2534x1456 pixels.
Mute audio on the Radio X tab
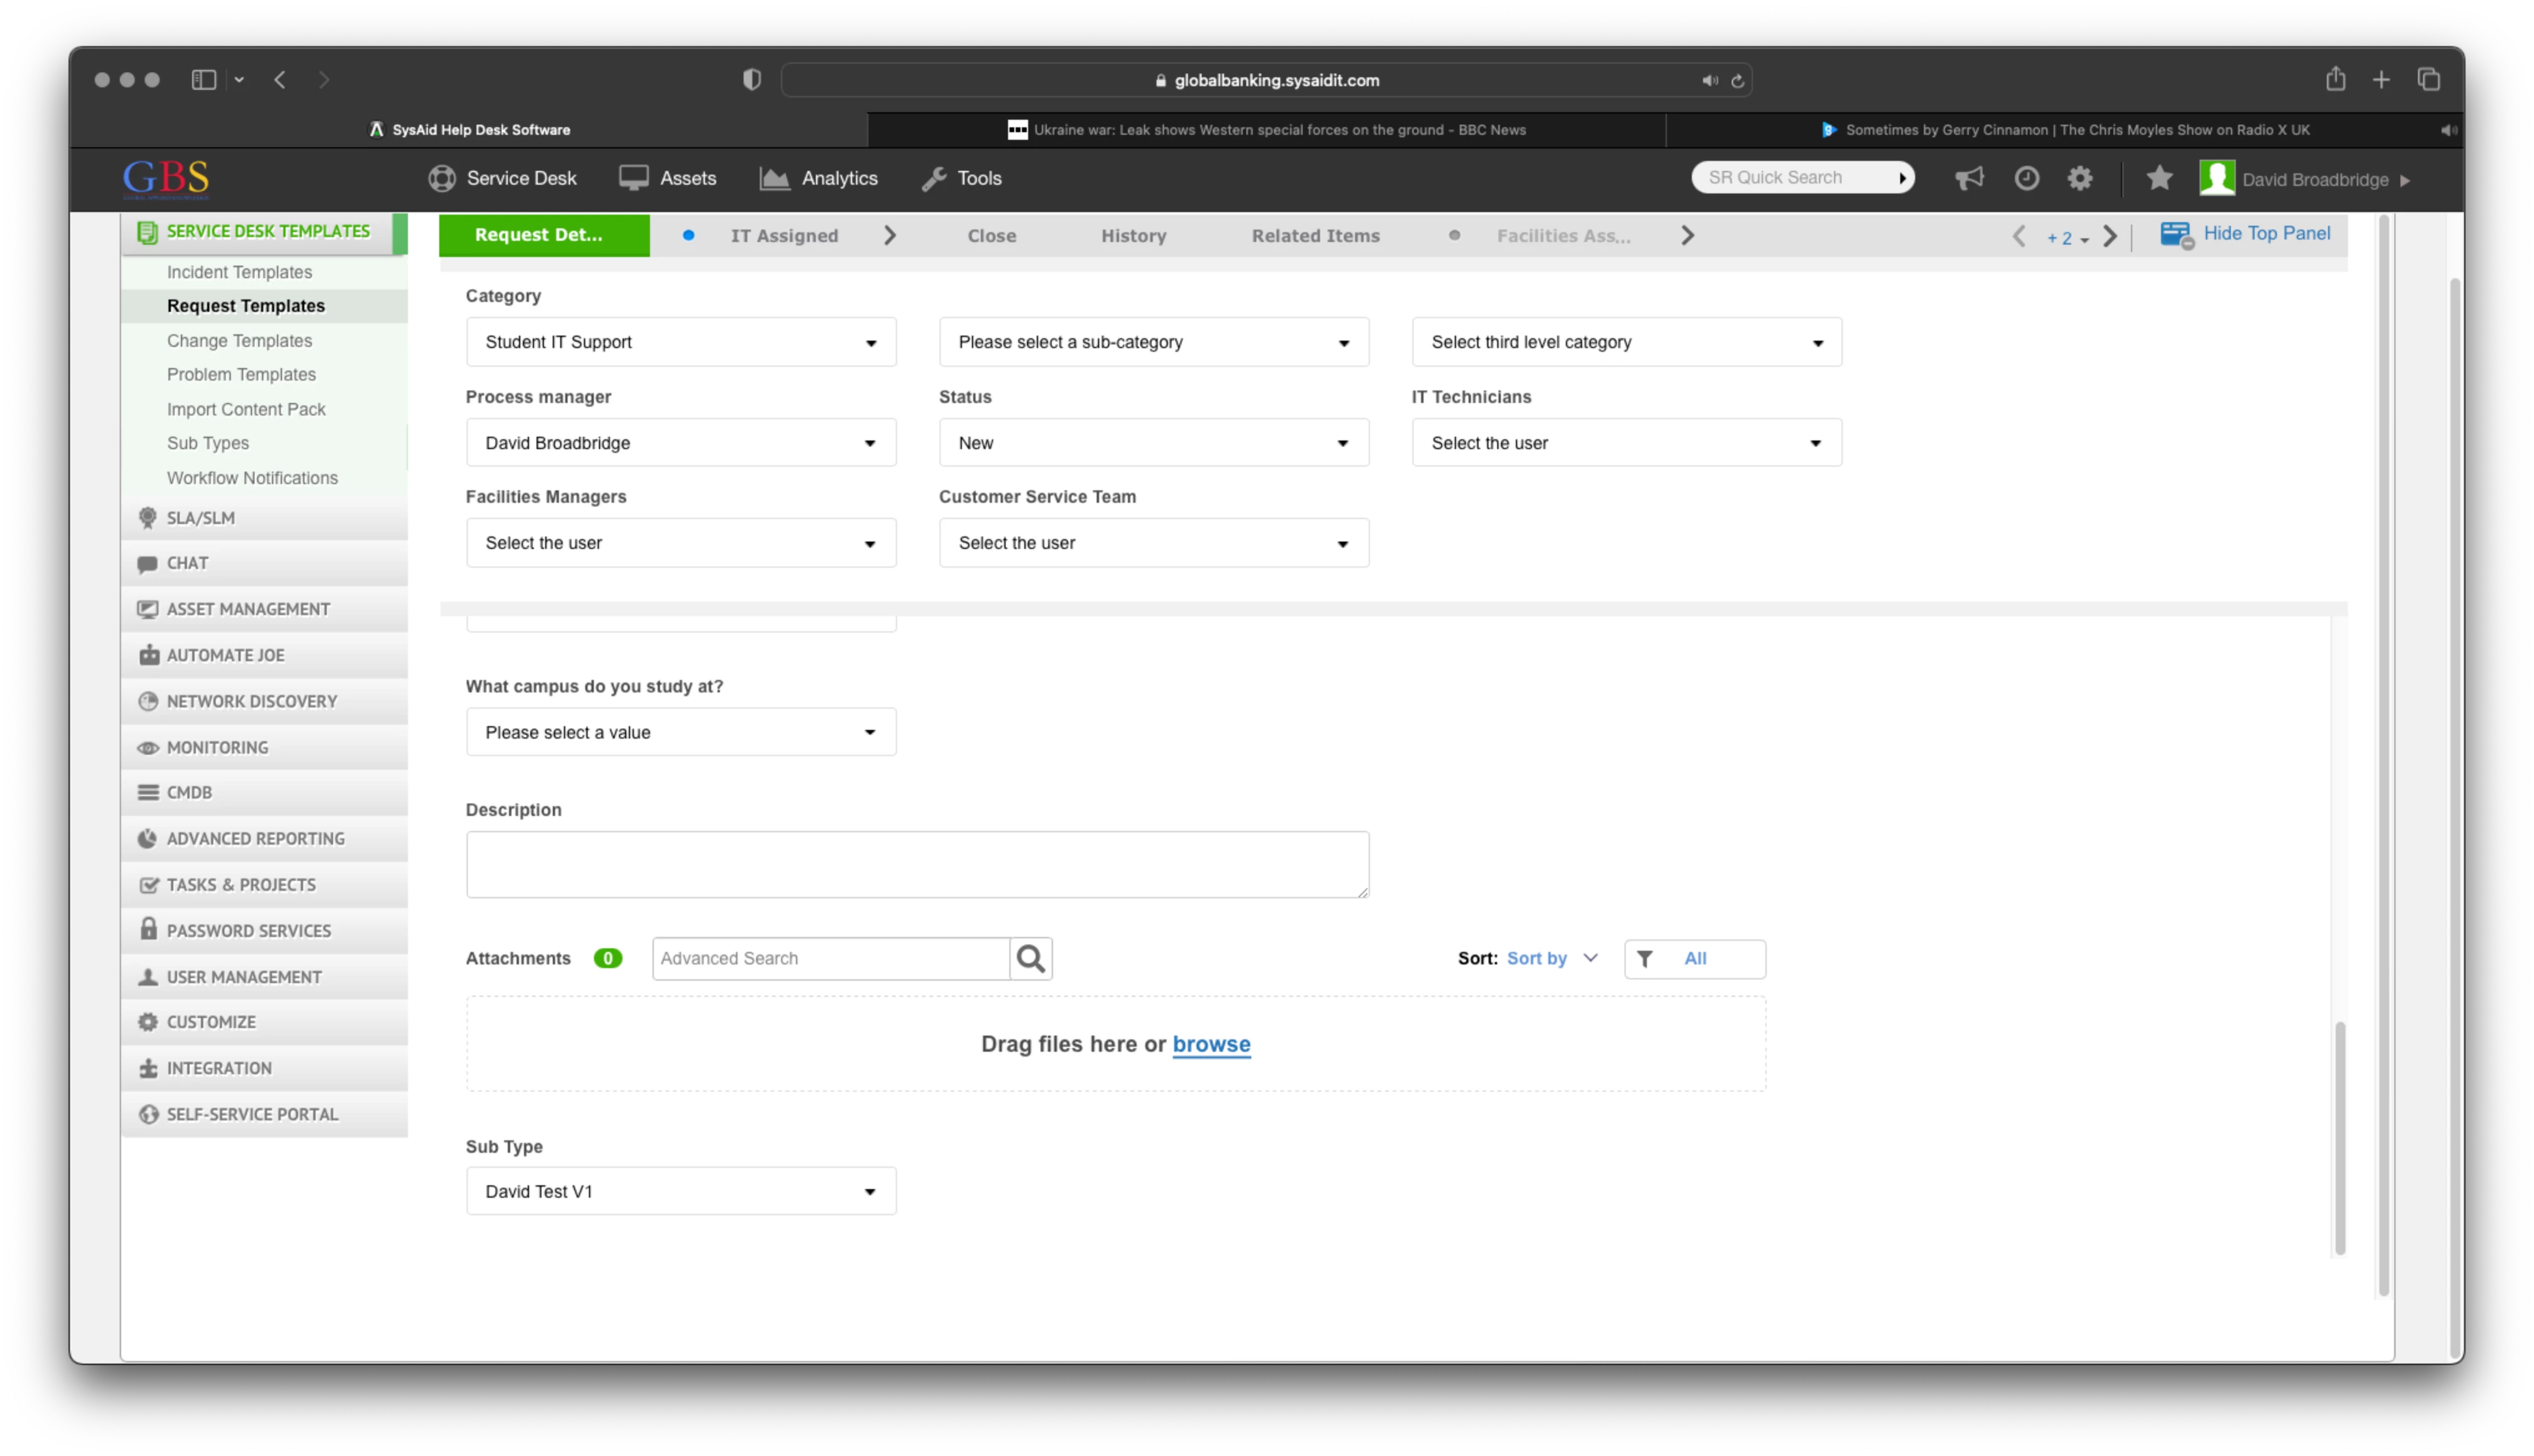coord(2448,130)
